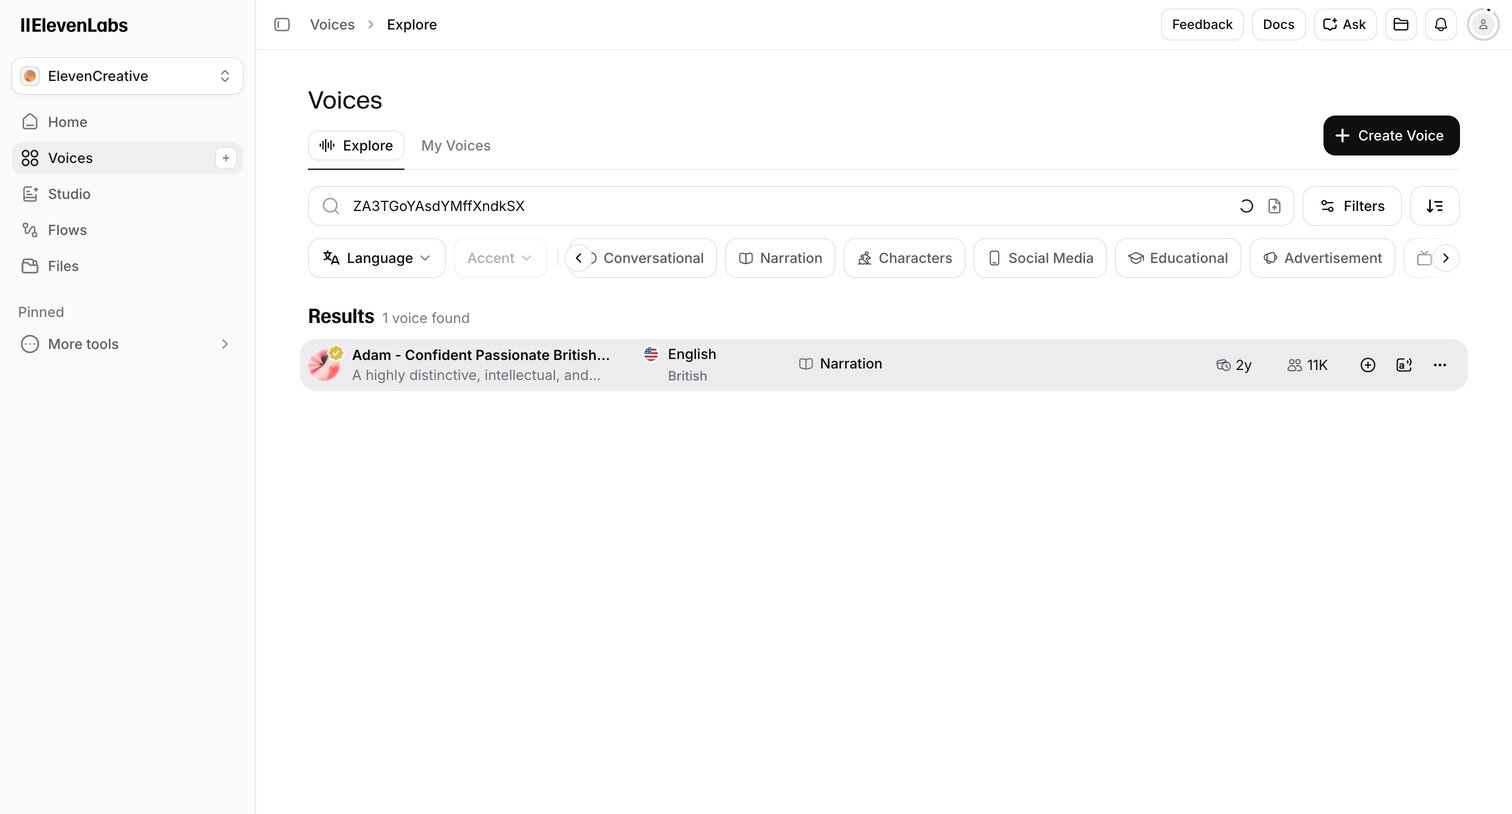Open the Accent dropdown

pos(500,258)
